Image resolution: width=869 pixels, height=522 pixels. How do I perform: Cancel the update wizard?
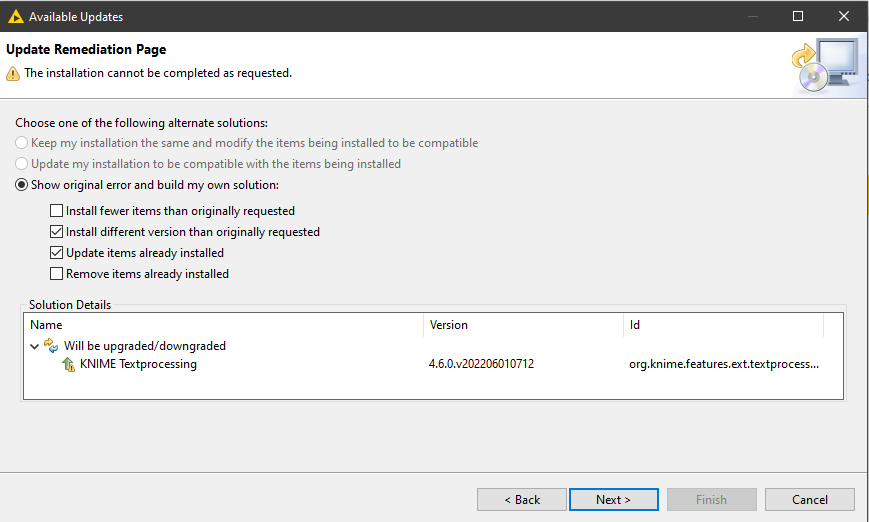pos(810,500)
